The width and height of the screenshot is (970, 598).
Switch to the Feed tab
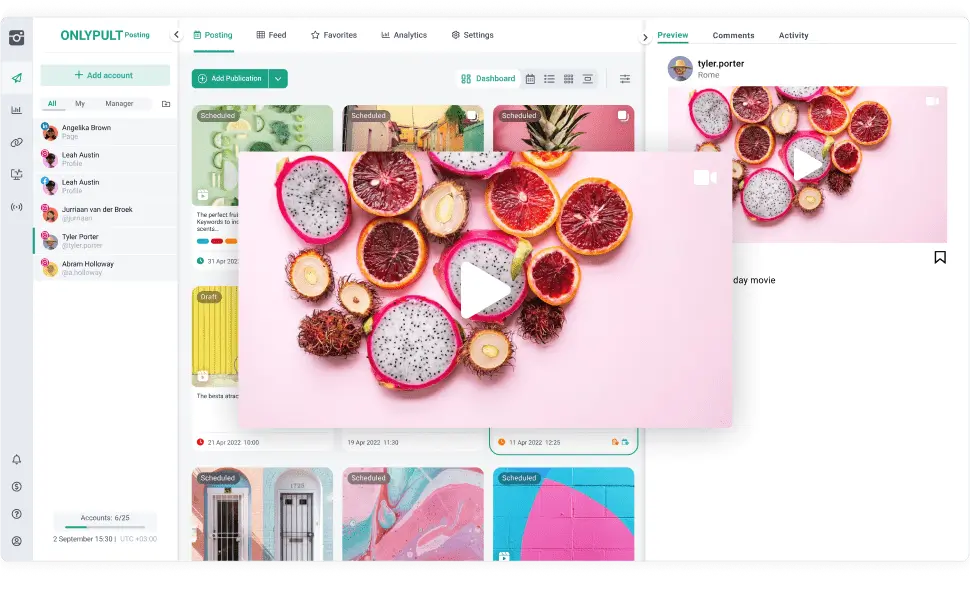tap(272, 34)
